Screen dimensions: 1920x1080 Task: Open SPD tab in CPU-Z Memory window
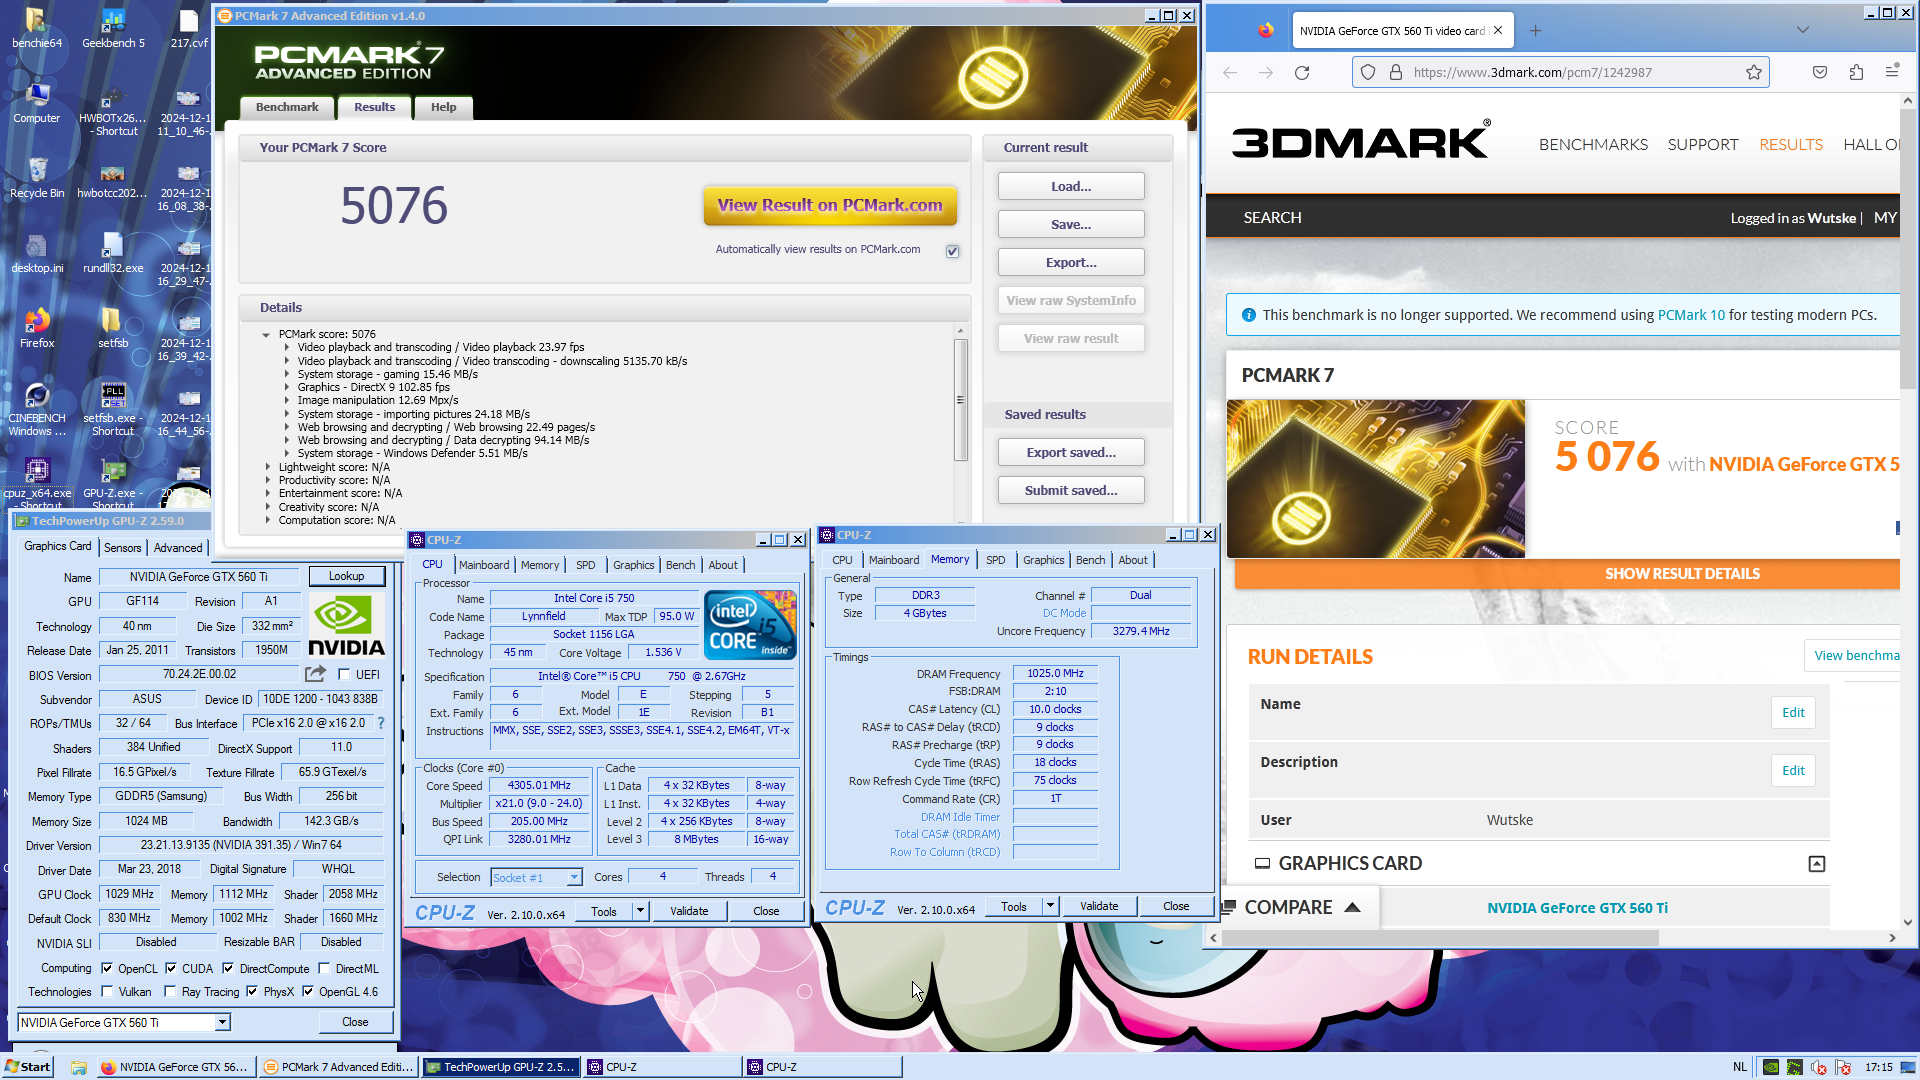[x=995, y=560]
